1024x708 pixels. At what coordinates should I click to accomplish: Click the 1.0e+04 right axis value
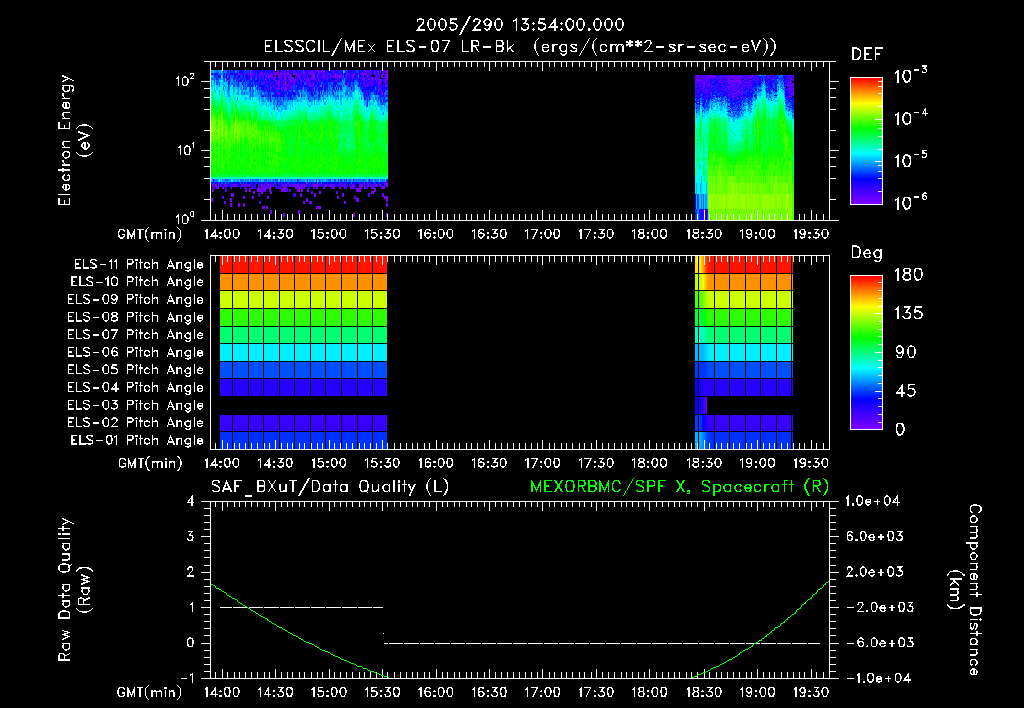pos(872,501)
